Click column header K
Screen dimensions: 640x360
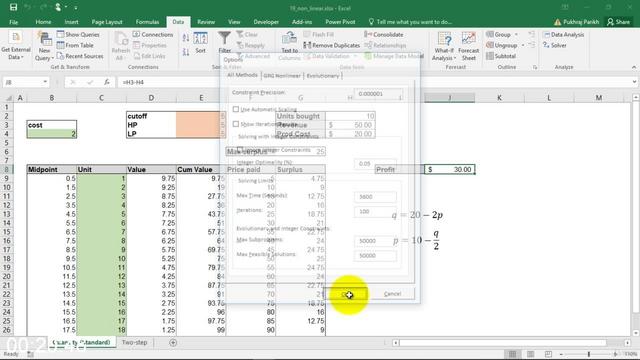pyautogui.click(x=499, y=98)
